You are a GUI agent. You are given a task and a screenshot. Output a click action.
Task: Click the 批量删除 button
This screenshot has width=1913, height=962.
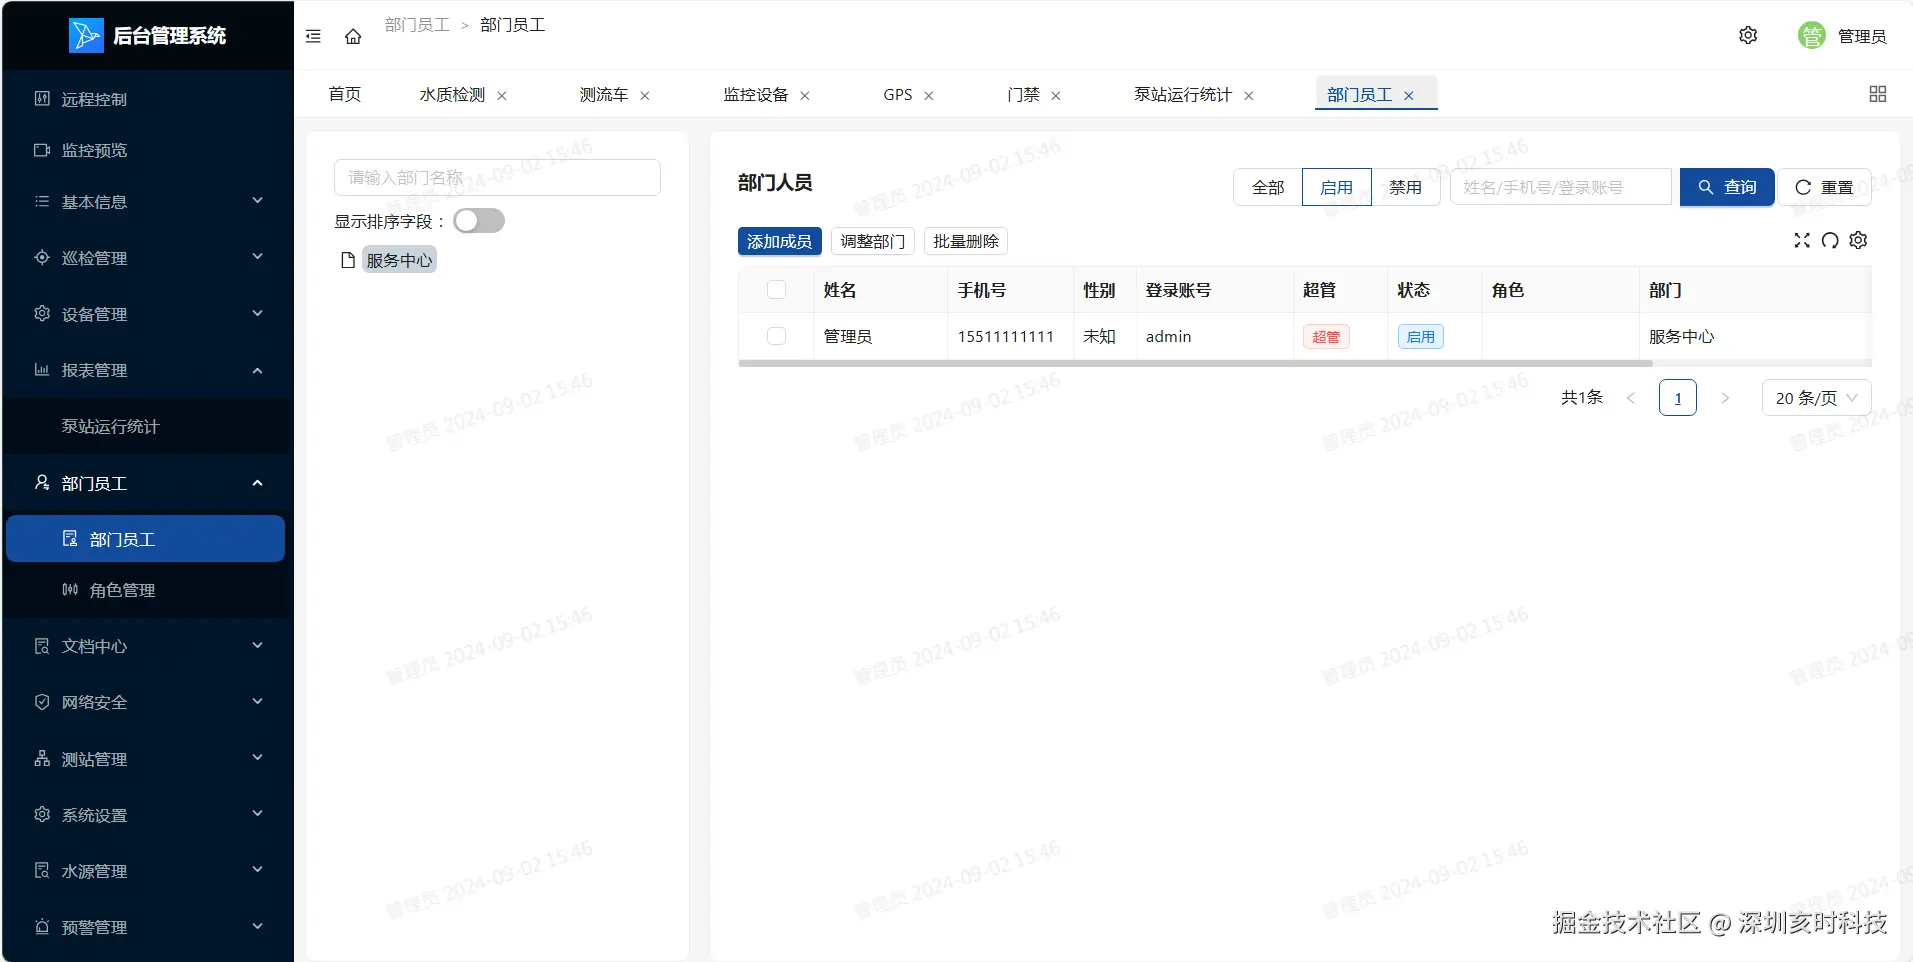[x=966, y=241]
